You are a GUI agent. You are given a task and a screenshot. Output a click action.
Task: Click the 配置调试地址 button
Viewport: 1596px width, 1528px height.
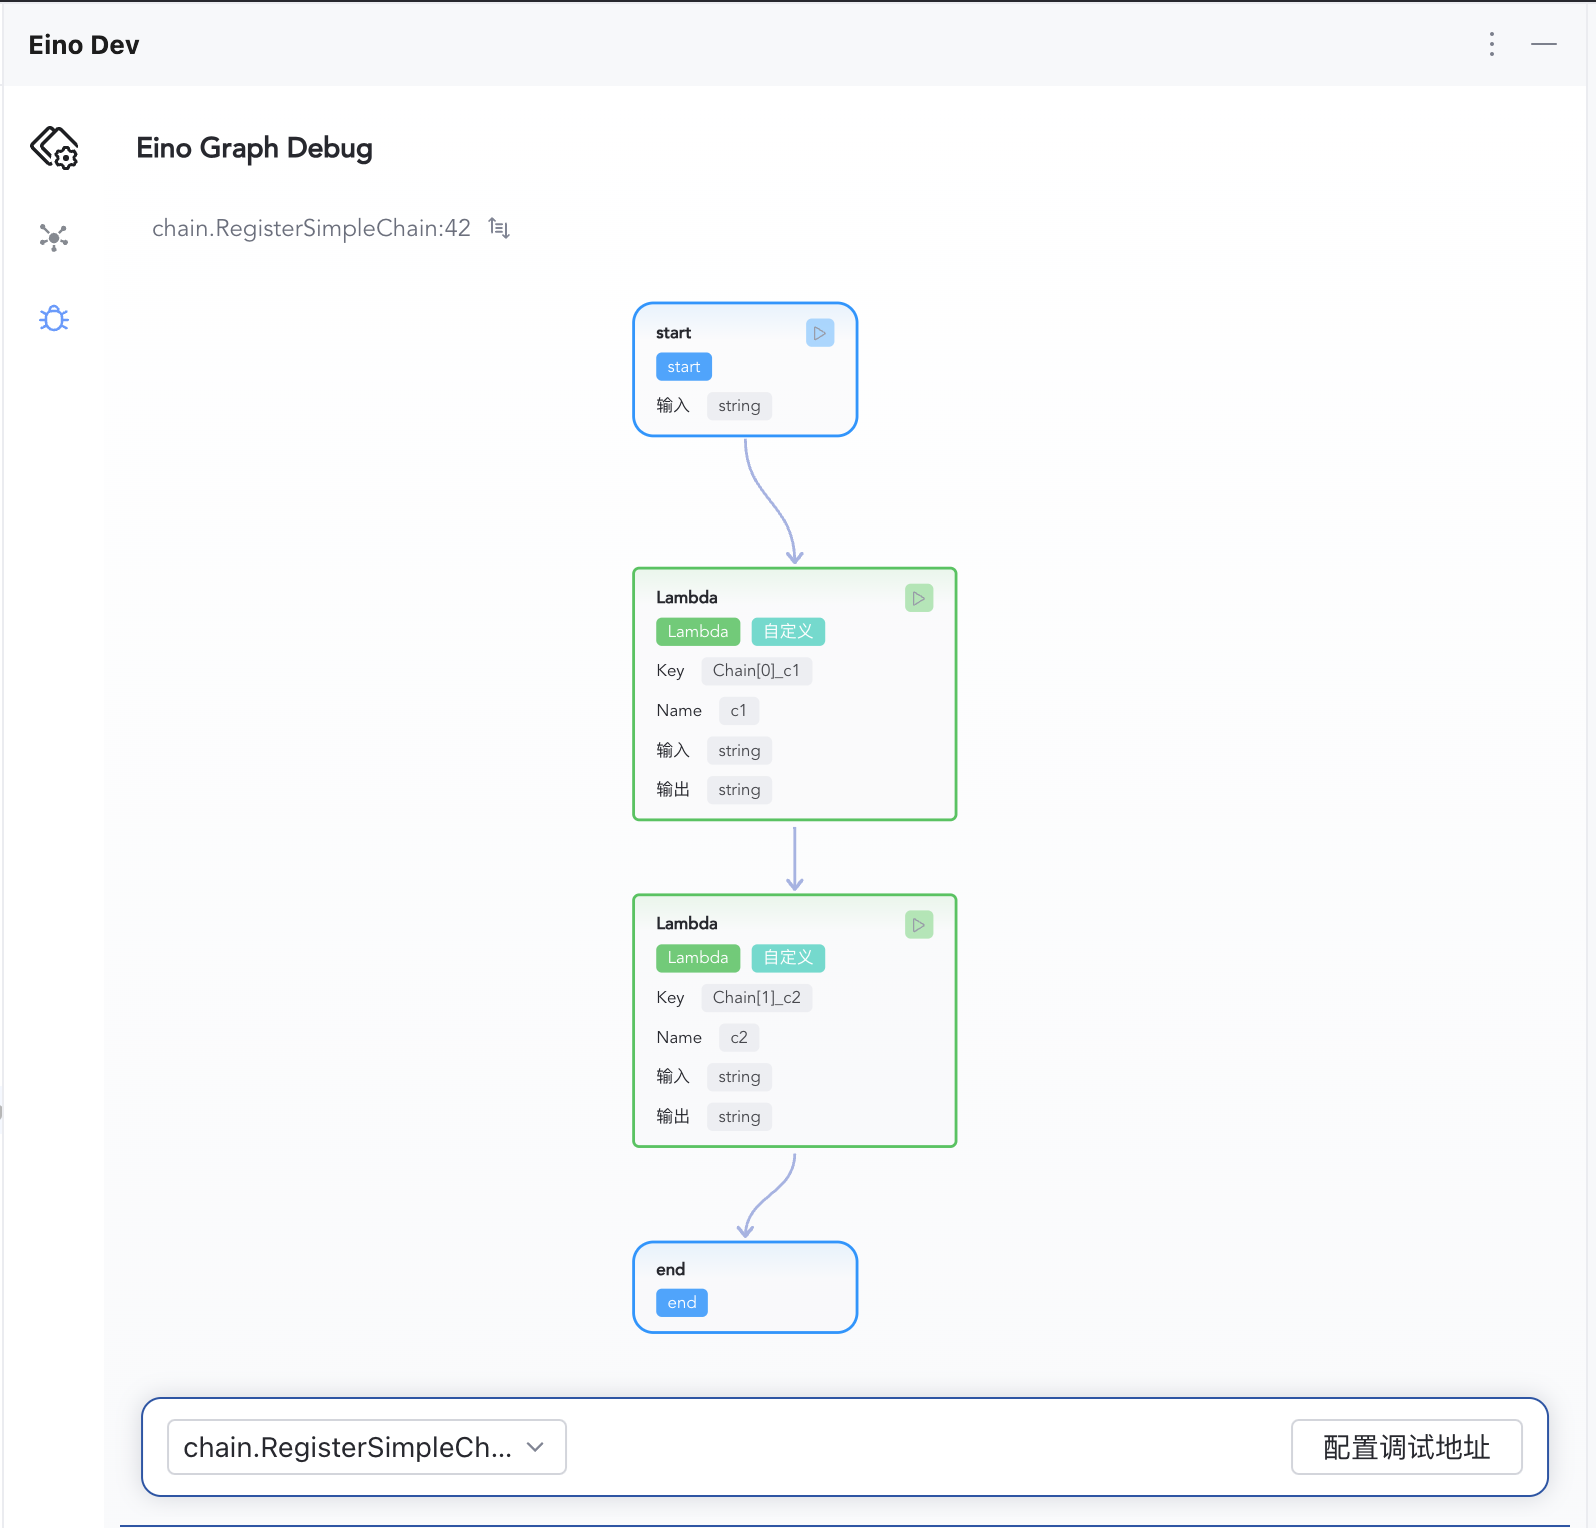coord(1406,1447)
